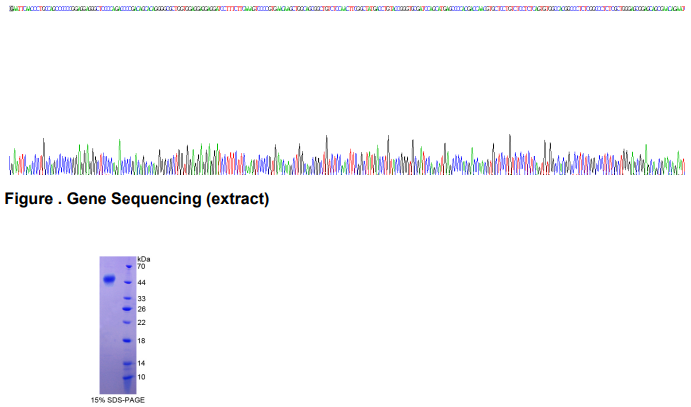The width and height of the screenshot is (691, 407).
Task: Click the 14 kDa marker label
Action: pos(142,363)
